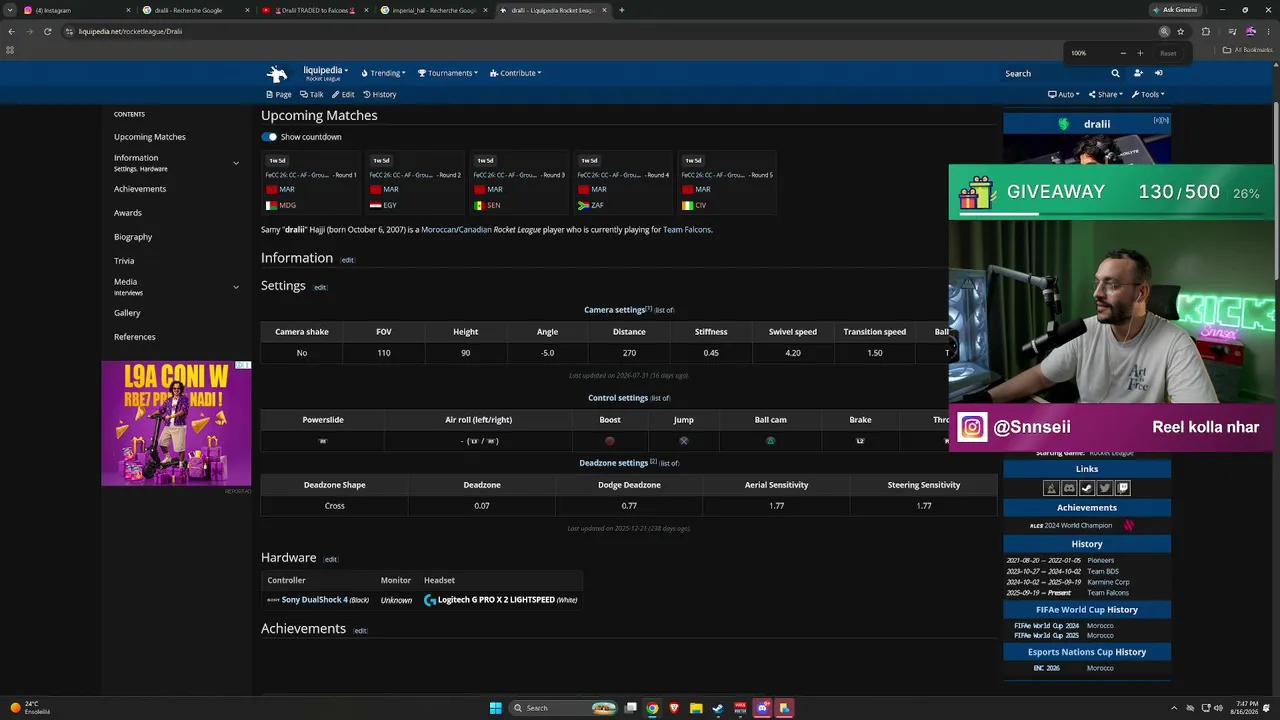The height and width of the screenshot is (720, 1280).
Task: Open the Share dropdown
Action: (x=1106, y=94)
